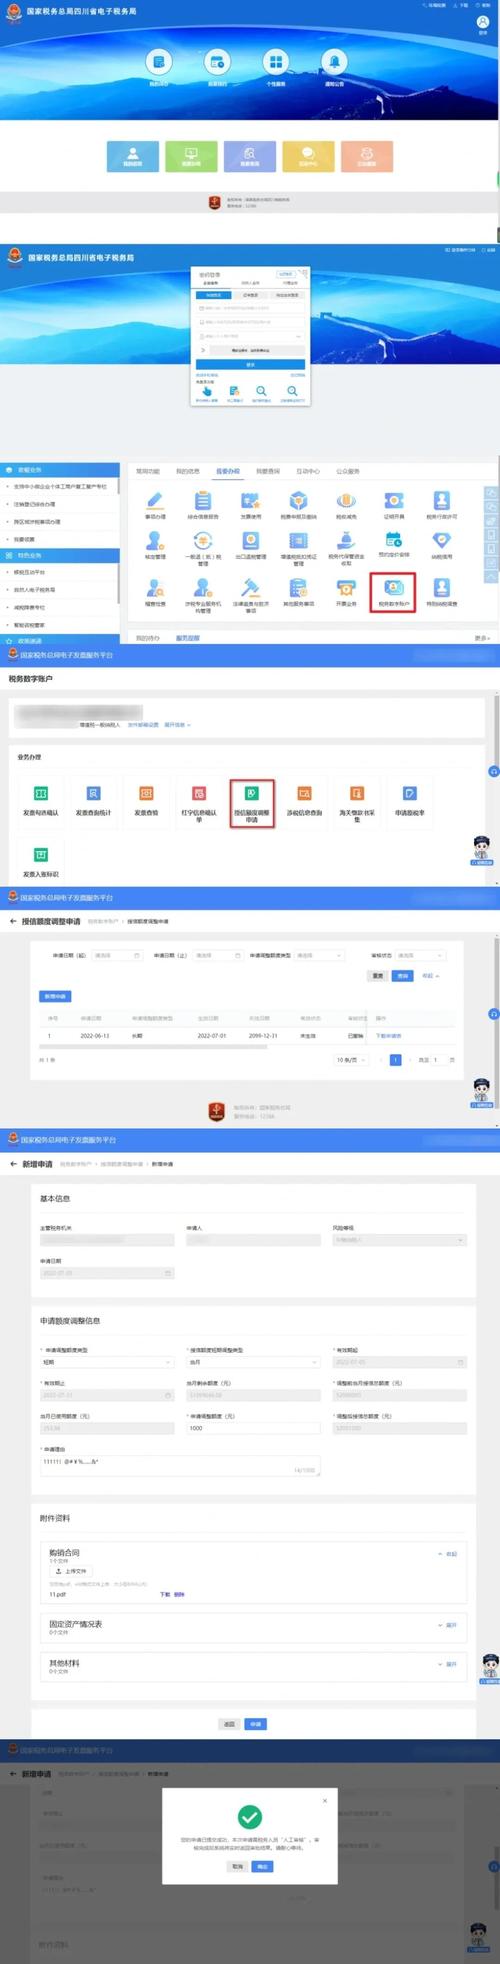Open the 核定管理 icon
Screen dimensions: 500x1964
155,546
